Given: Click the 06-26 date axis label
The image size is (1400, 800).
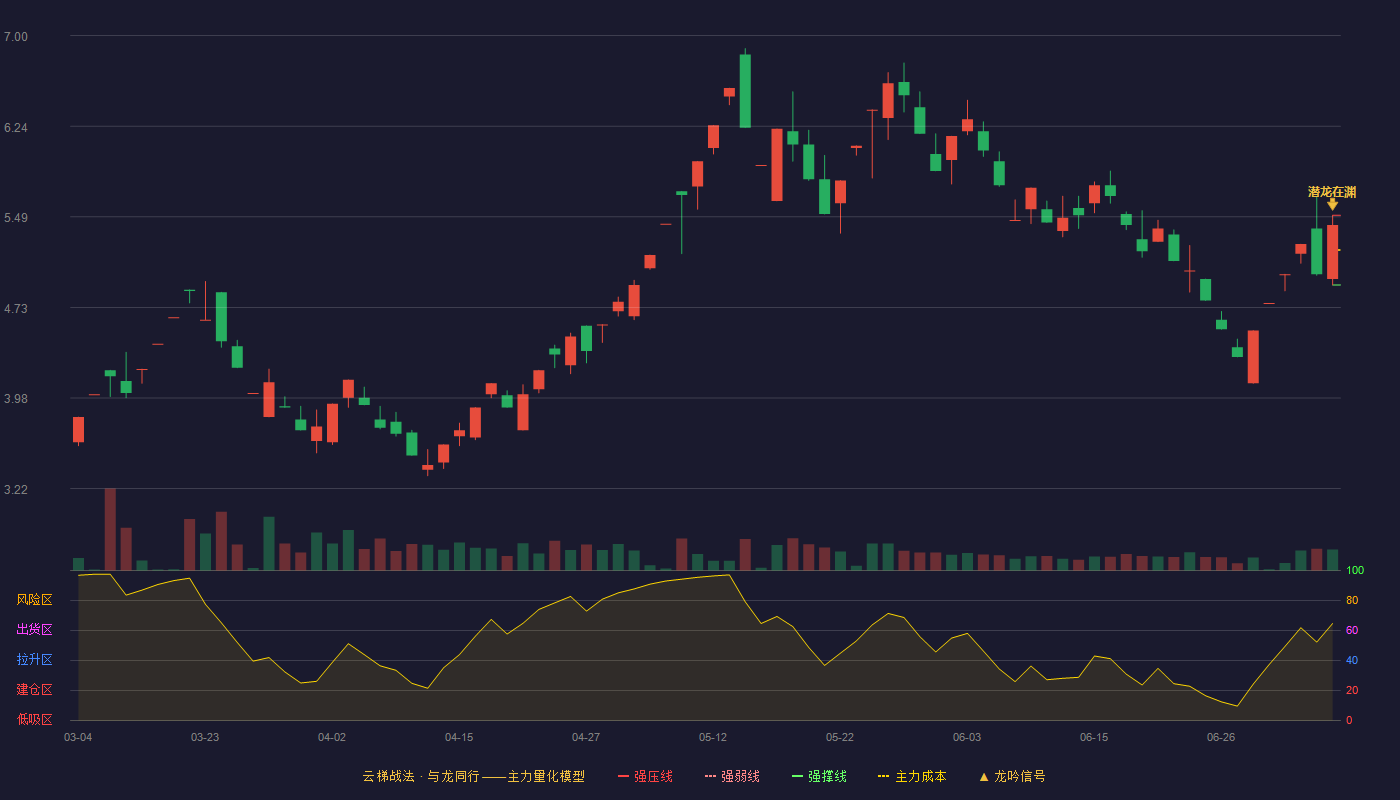Looking at the screenshot, I should [1221, 737].
